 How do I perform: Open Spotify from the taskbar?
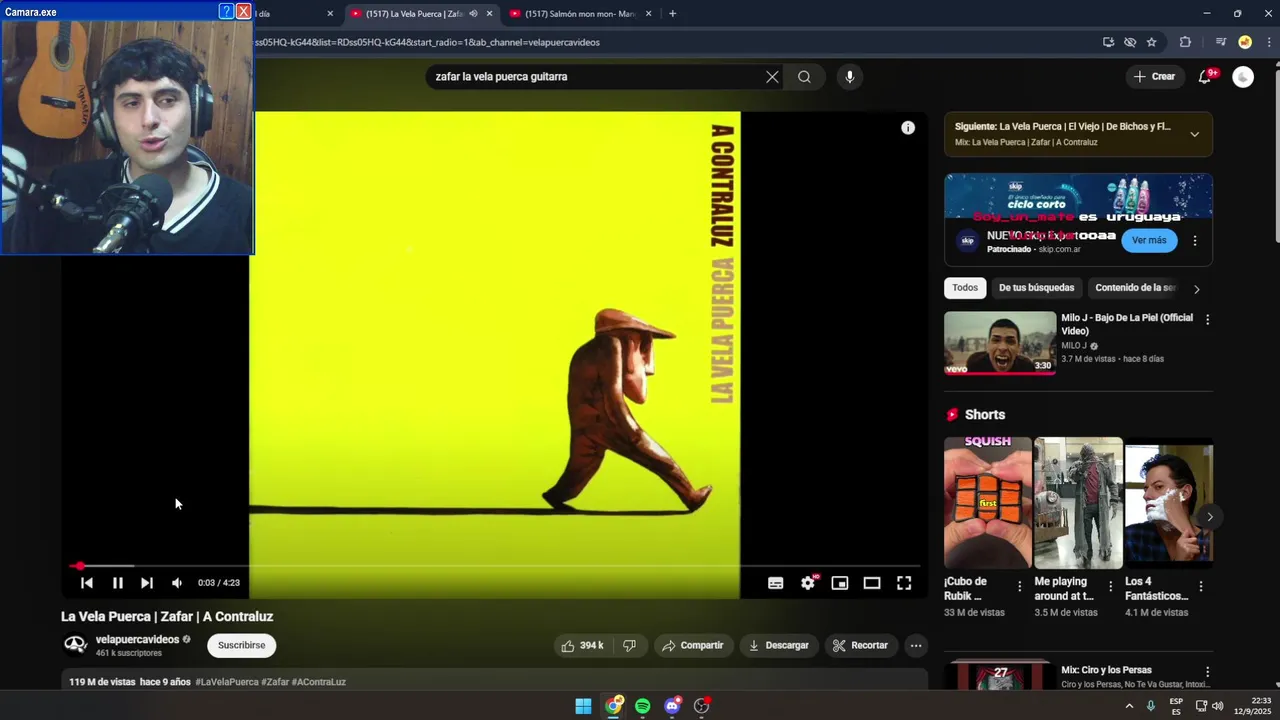[642, 706]
